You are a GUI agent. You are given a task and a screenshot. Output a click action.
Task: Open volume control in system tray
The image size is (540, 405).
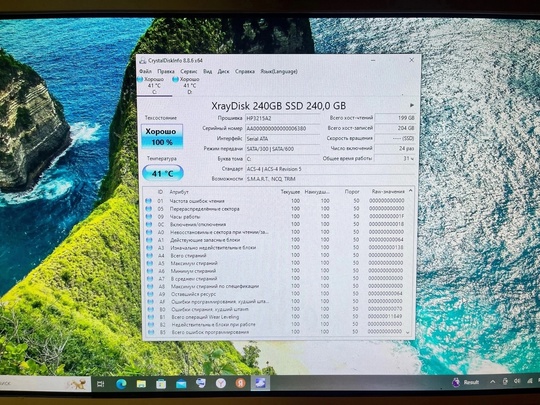coord(517,381)
